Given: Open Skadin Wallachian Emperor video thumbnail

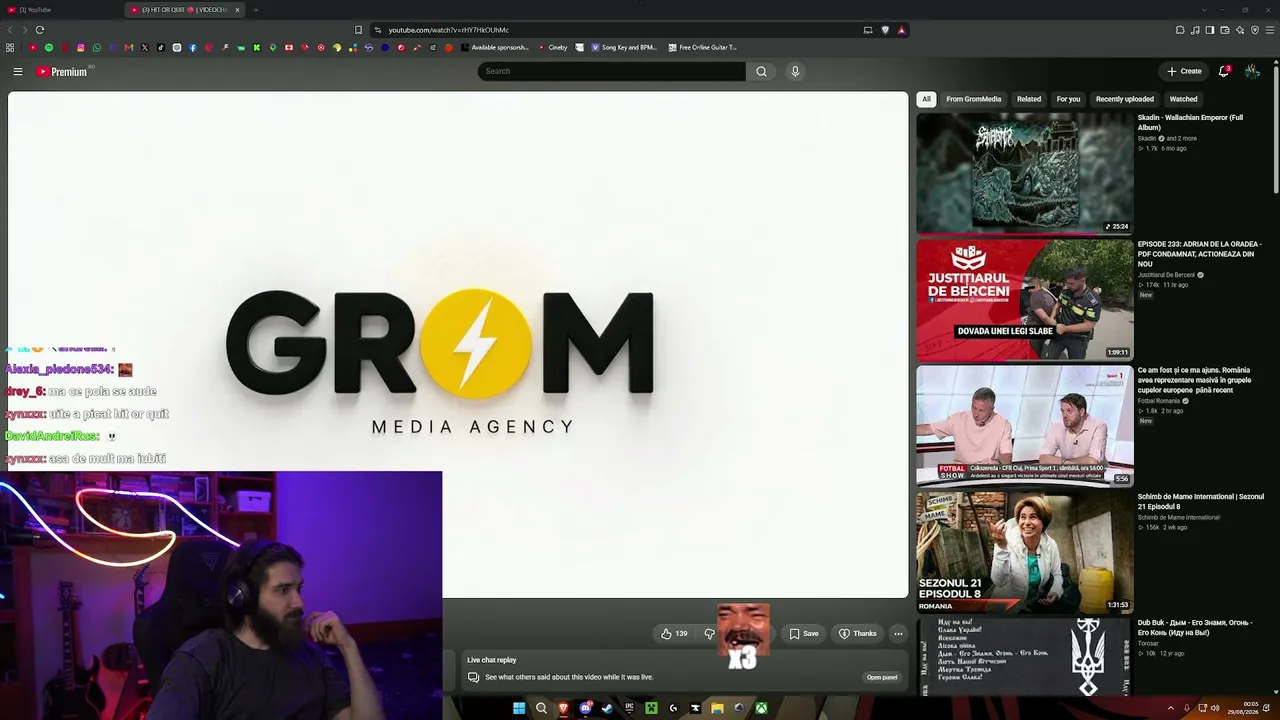Looking at the screenshot, I should [x=1025, y=173].
